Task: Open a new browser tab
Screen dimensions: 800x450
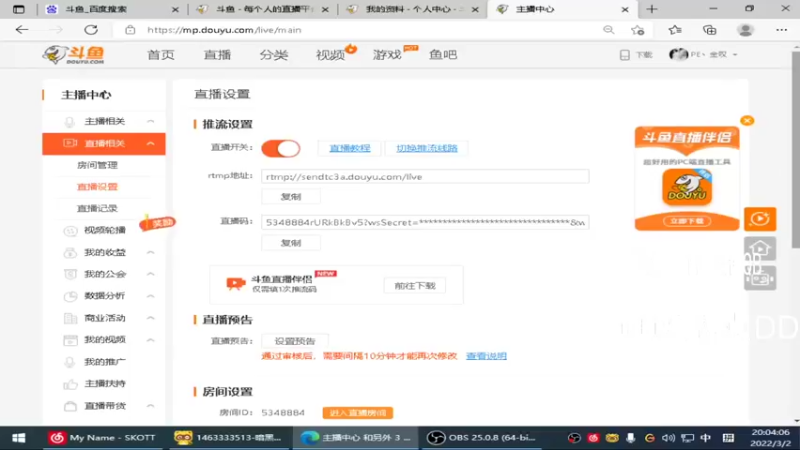Action: coord(652,9)
